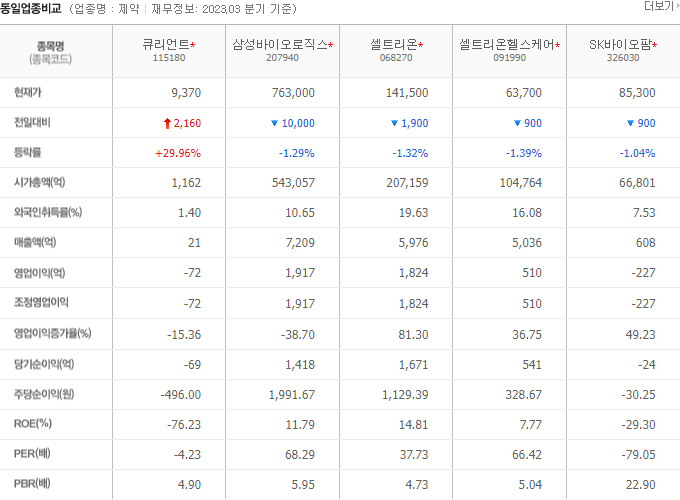Select the PER(배) row label
Screen dimensions: 680x500
coord(32,454)
